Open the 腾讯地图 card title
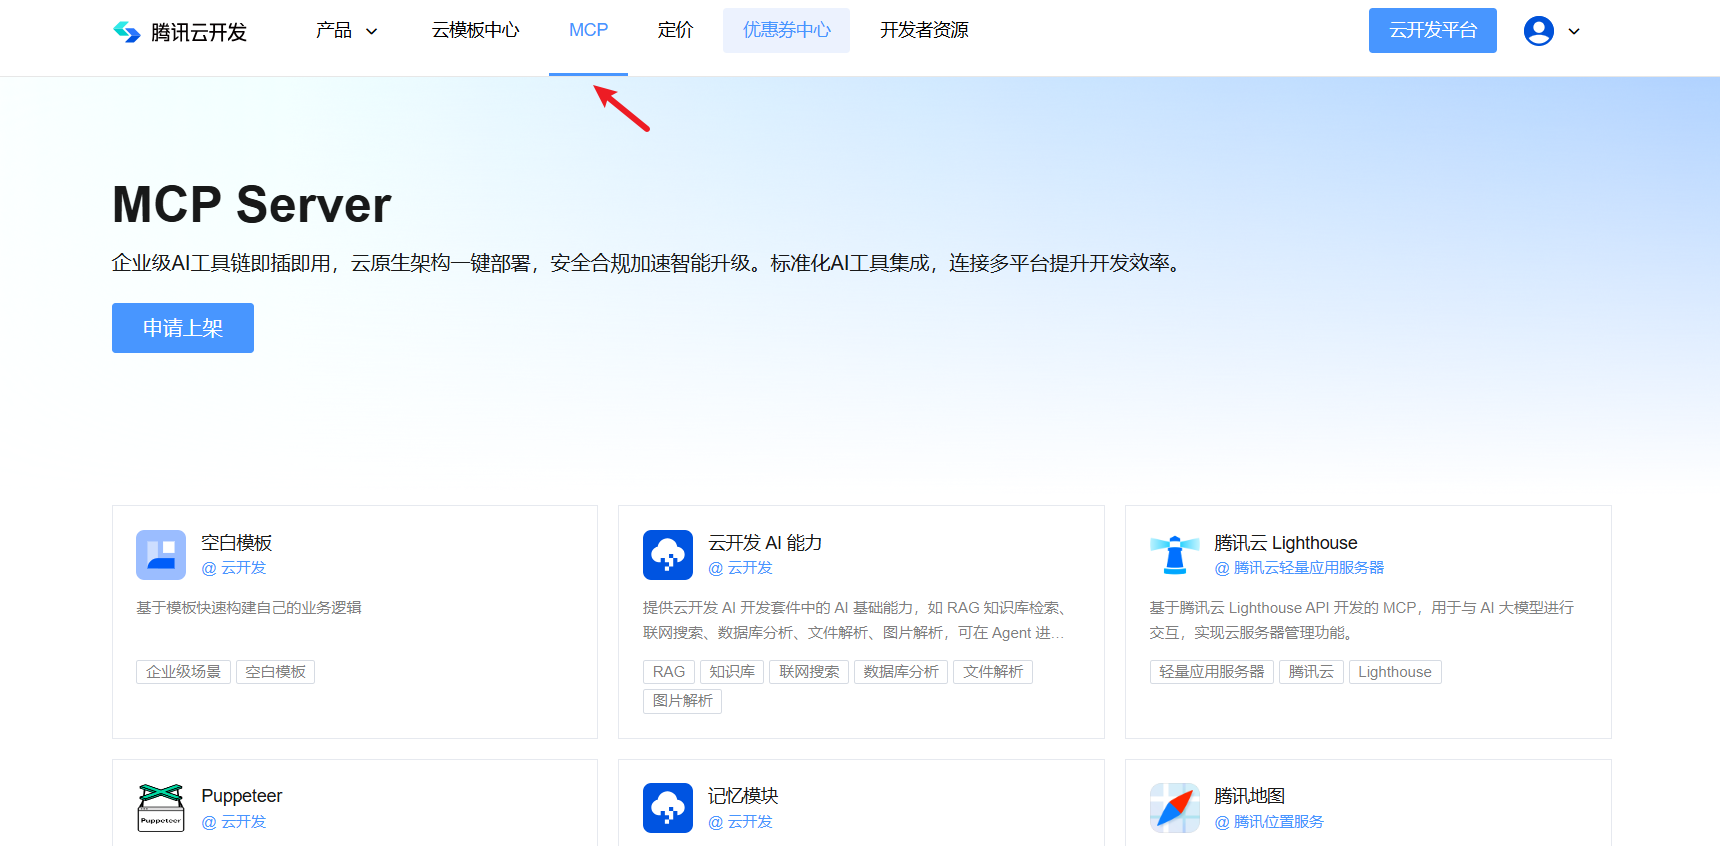Screen dimensions: 1720x846 pyautogui.click(x=1250, y=796)
